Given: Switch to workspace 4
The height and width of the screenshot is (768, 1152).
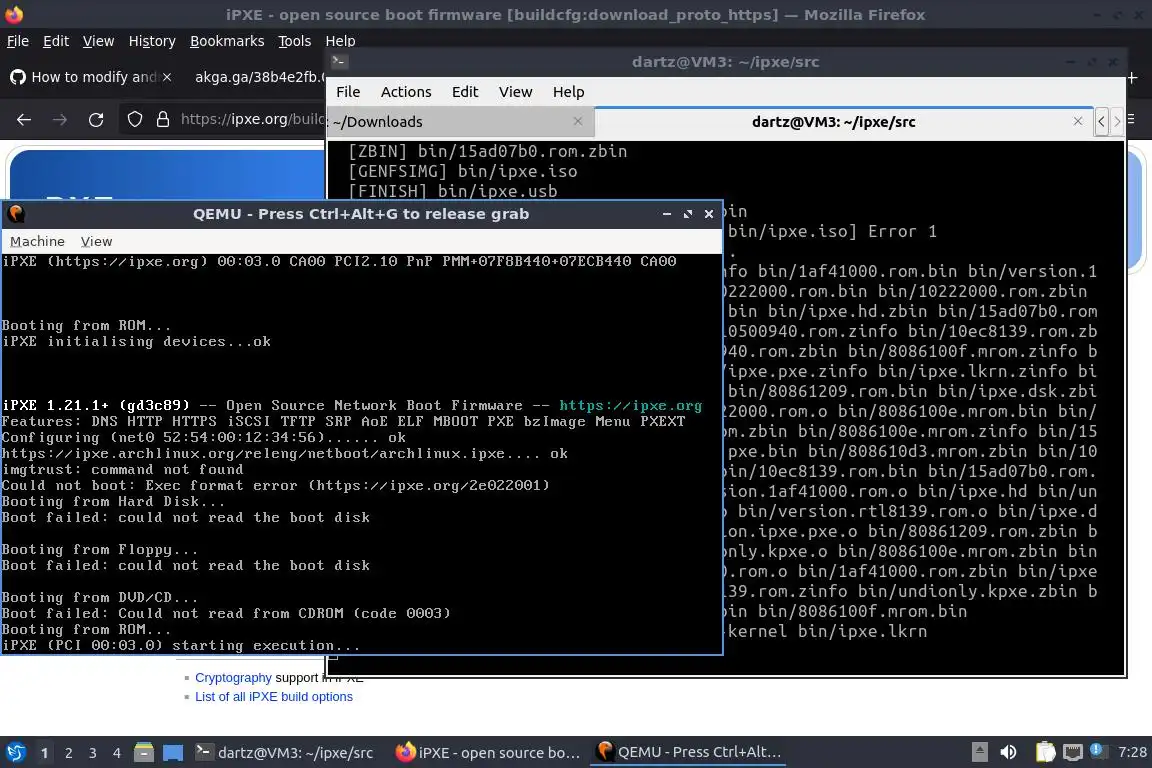Looking at the screenshot, I should [x=117, y=753].
